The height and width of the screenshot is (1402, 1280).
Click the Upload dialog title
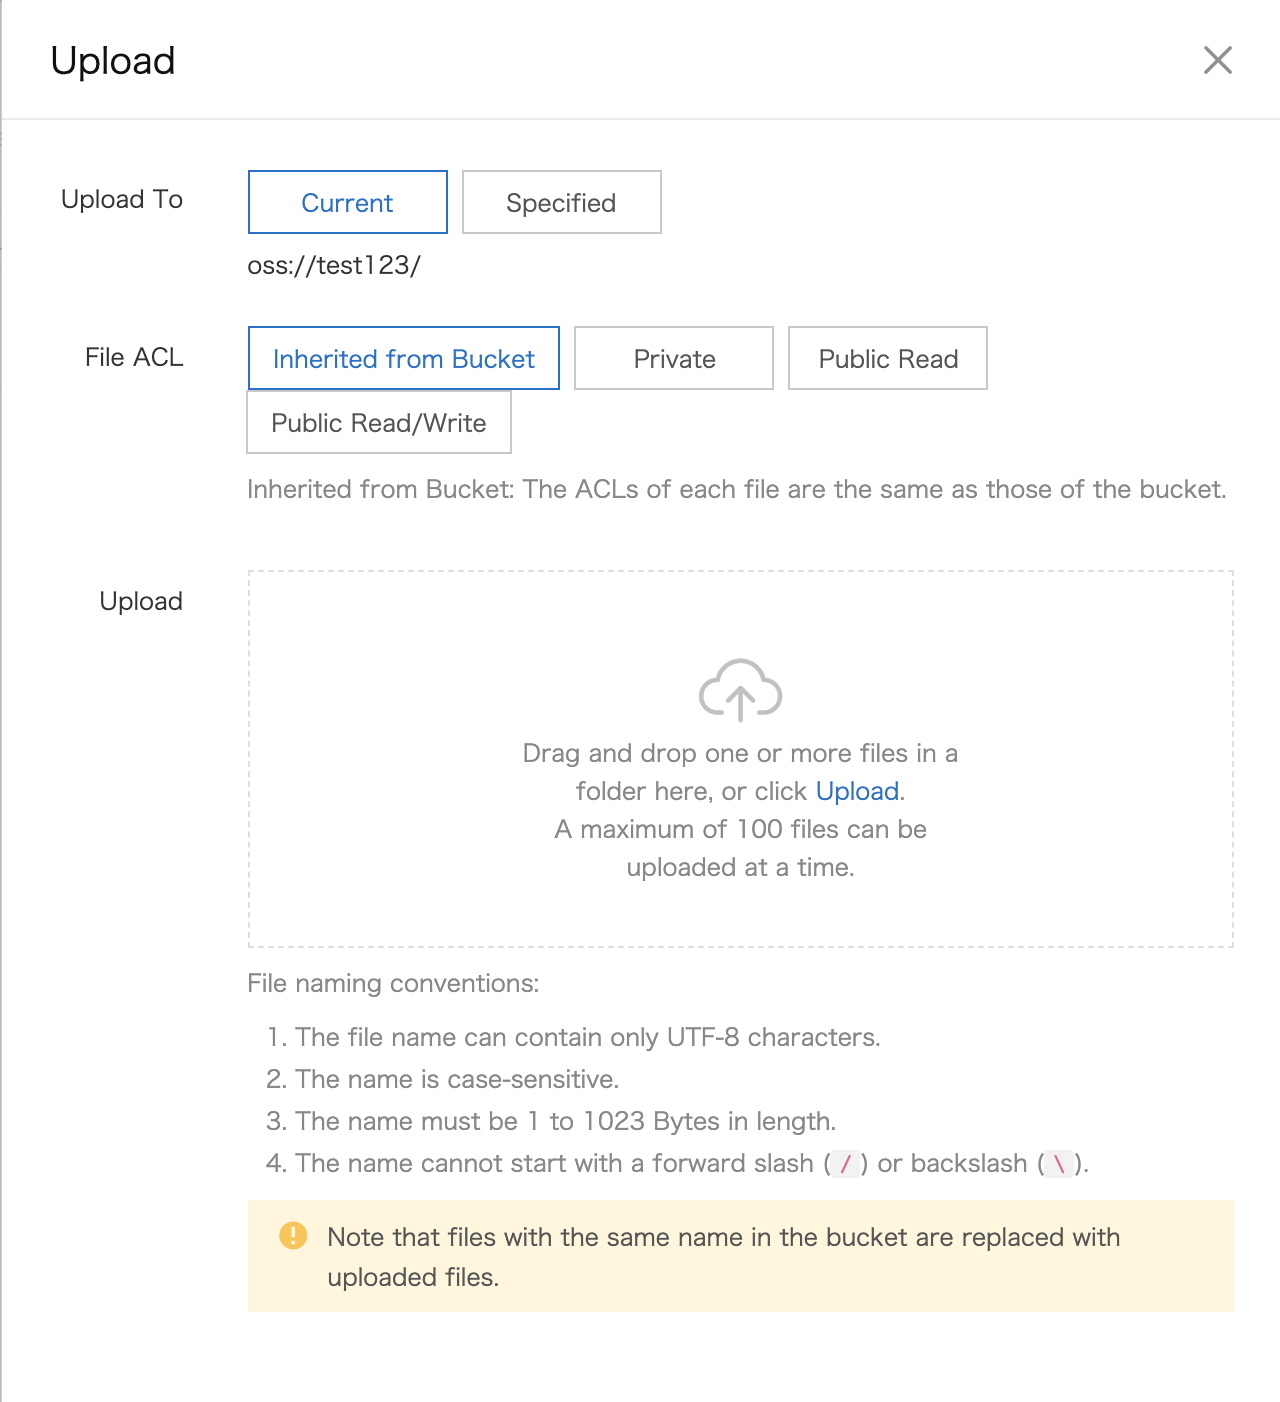point(113,61)
